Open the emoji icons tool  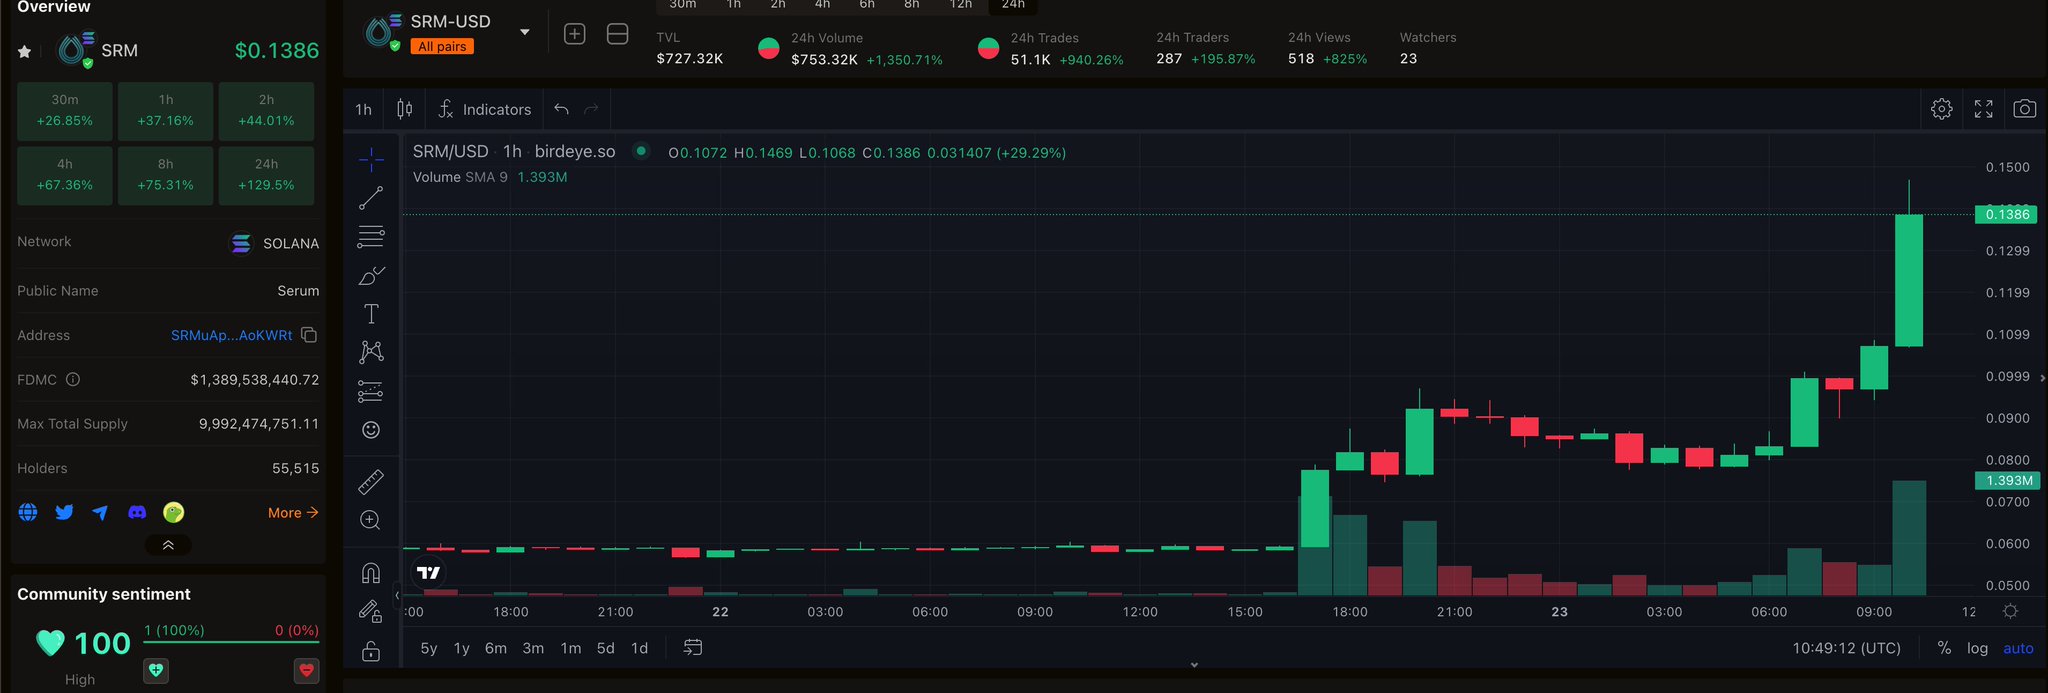coord(371,430)
